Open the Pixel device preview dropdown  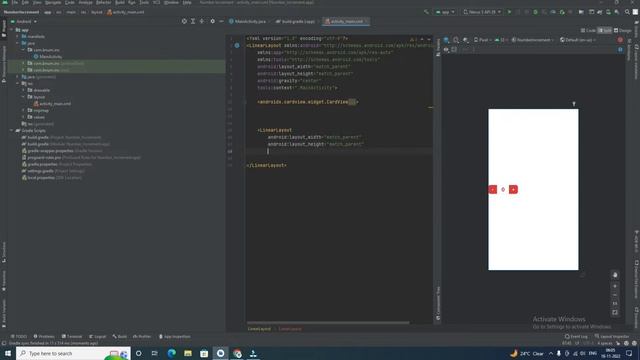tap(482, 40)
